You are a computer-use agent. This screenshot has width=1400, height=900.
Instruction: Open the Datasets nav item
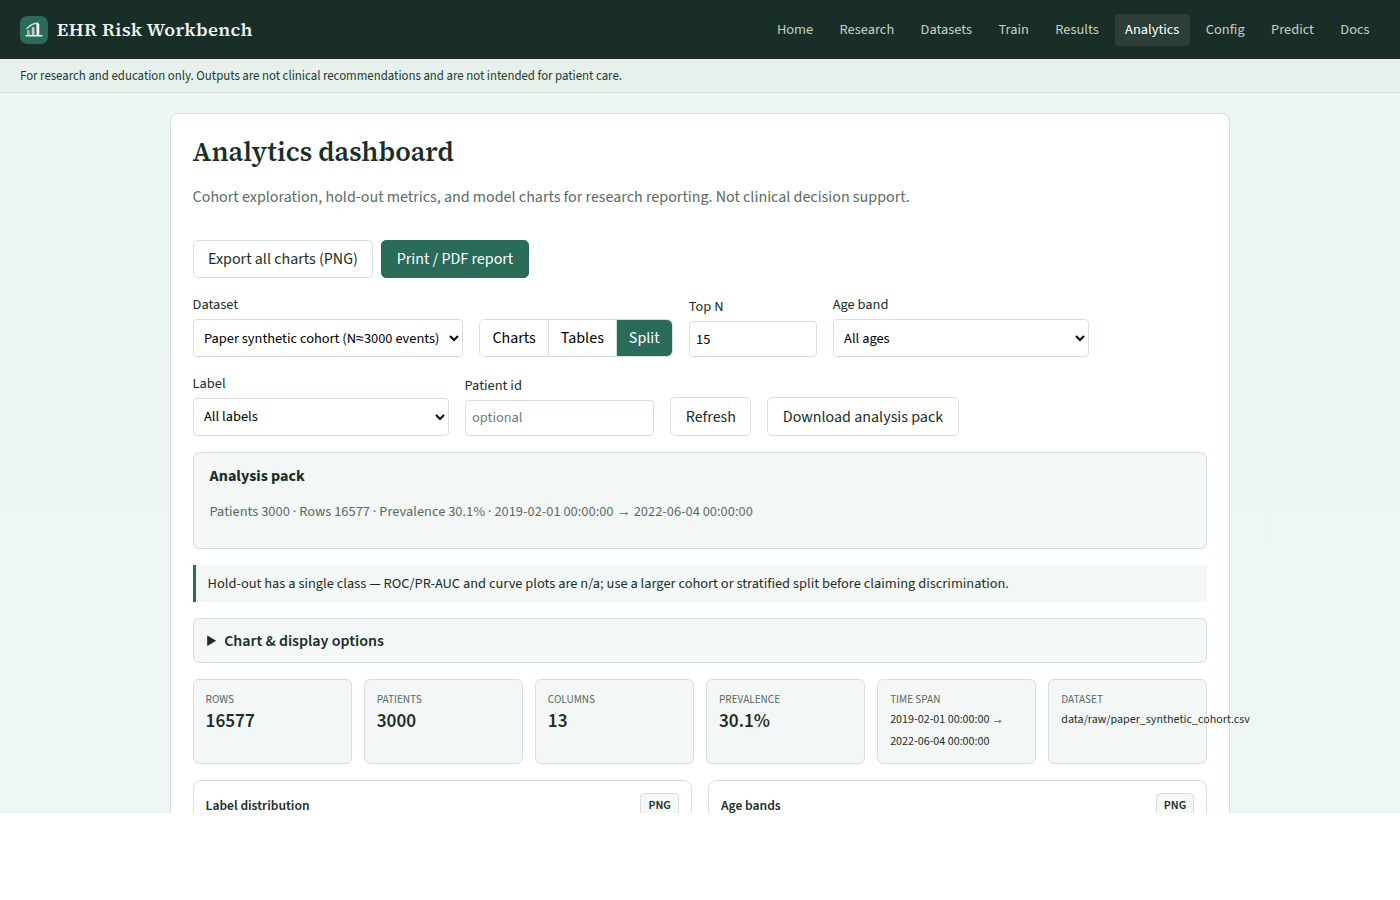[946, 30]
